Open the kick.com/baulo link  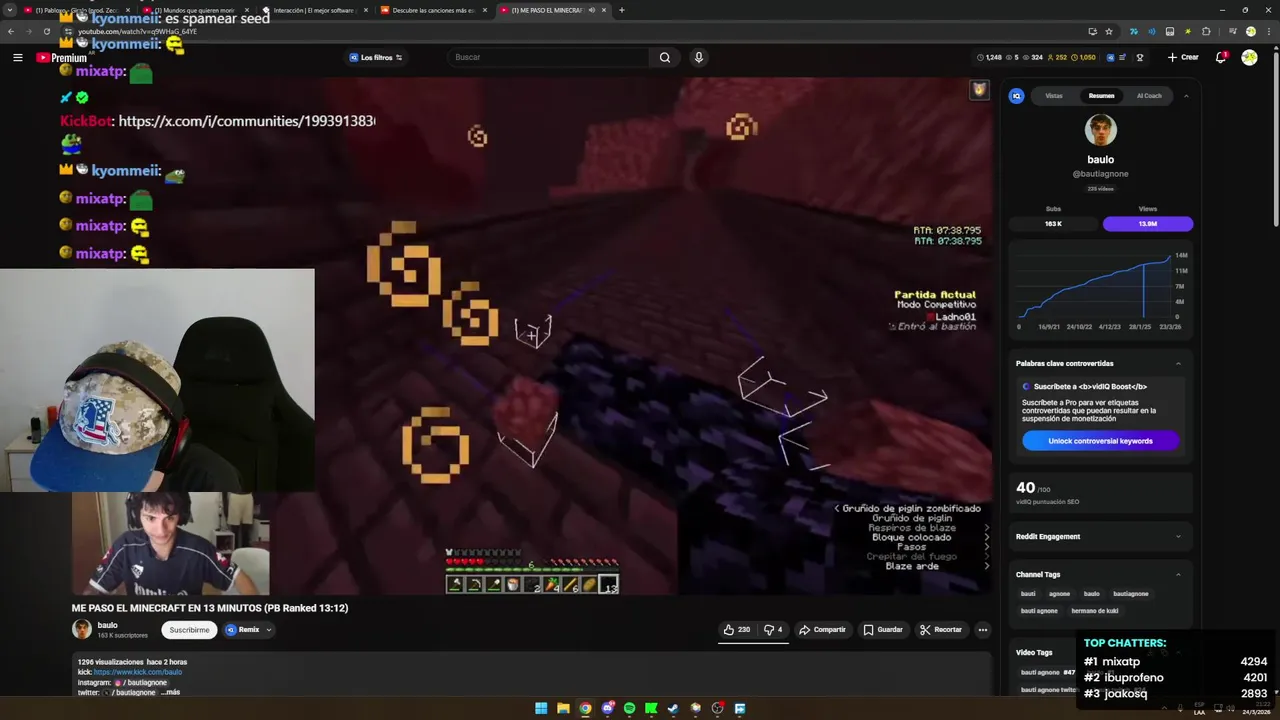(x=138, y=672)
